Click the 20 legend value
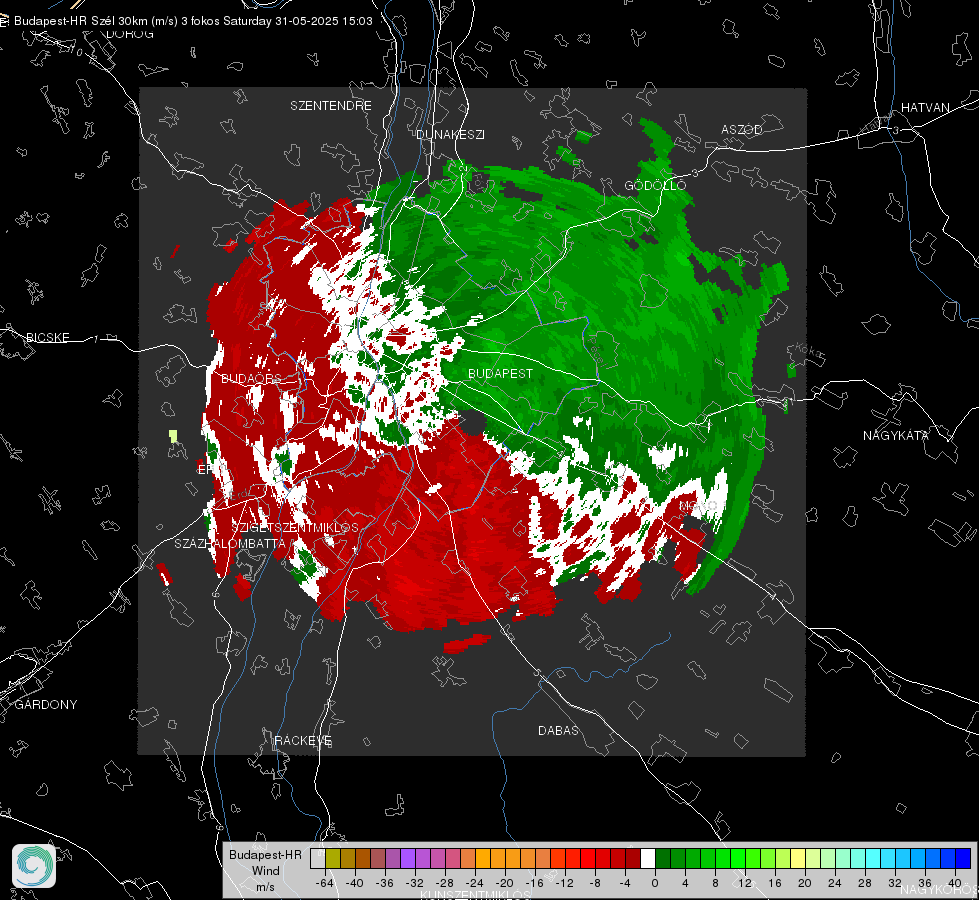This screenshot has height=900, width=979. (x=805, y=883)
